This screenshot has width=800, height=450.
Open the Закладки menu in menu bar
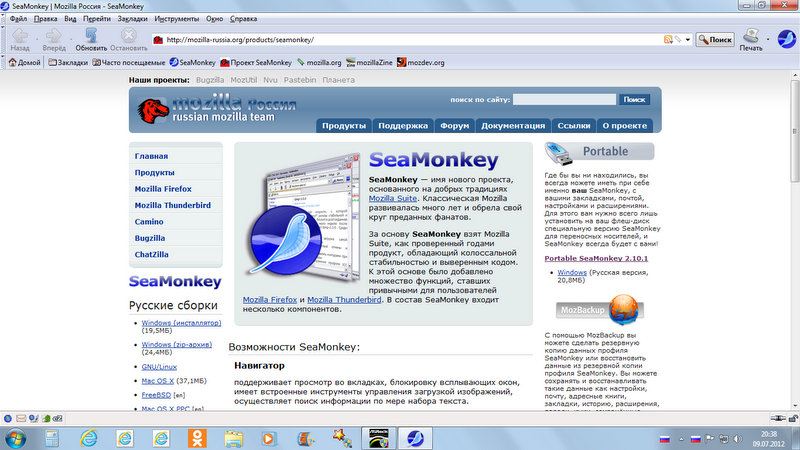pyautogui.click(x=132, y=19)
